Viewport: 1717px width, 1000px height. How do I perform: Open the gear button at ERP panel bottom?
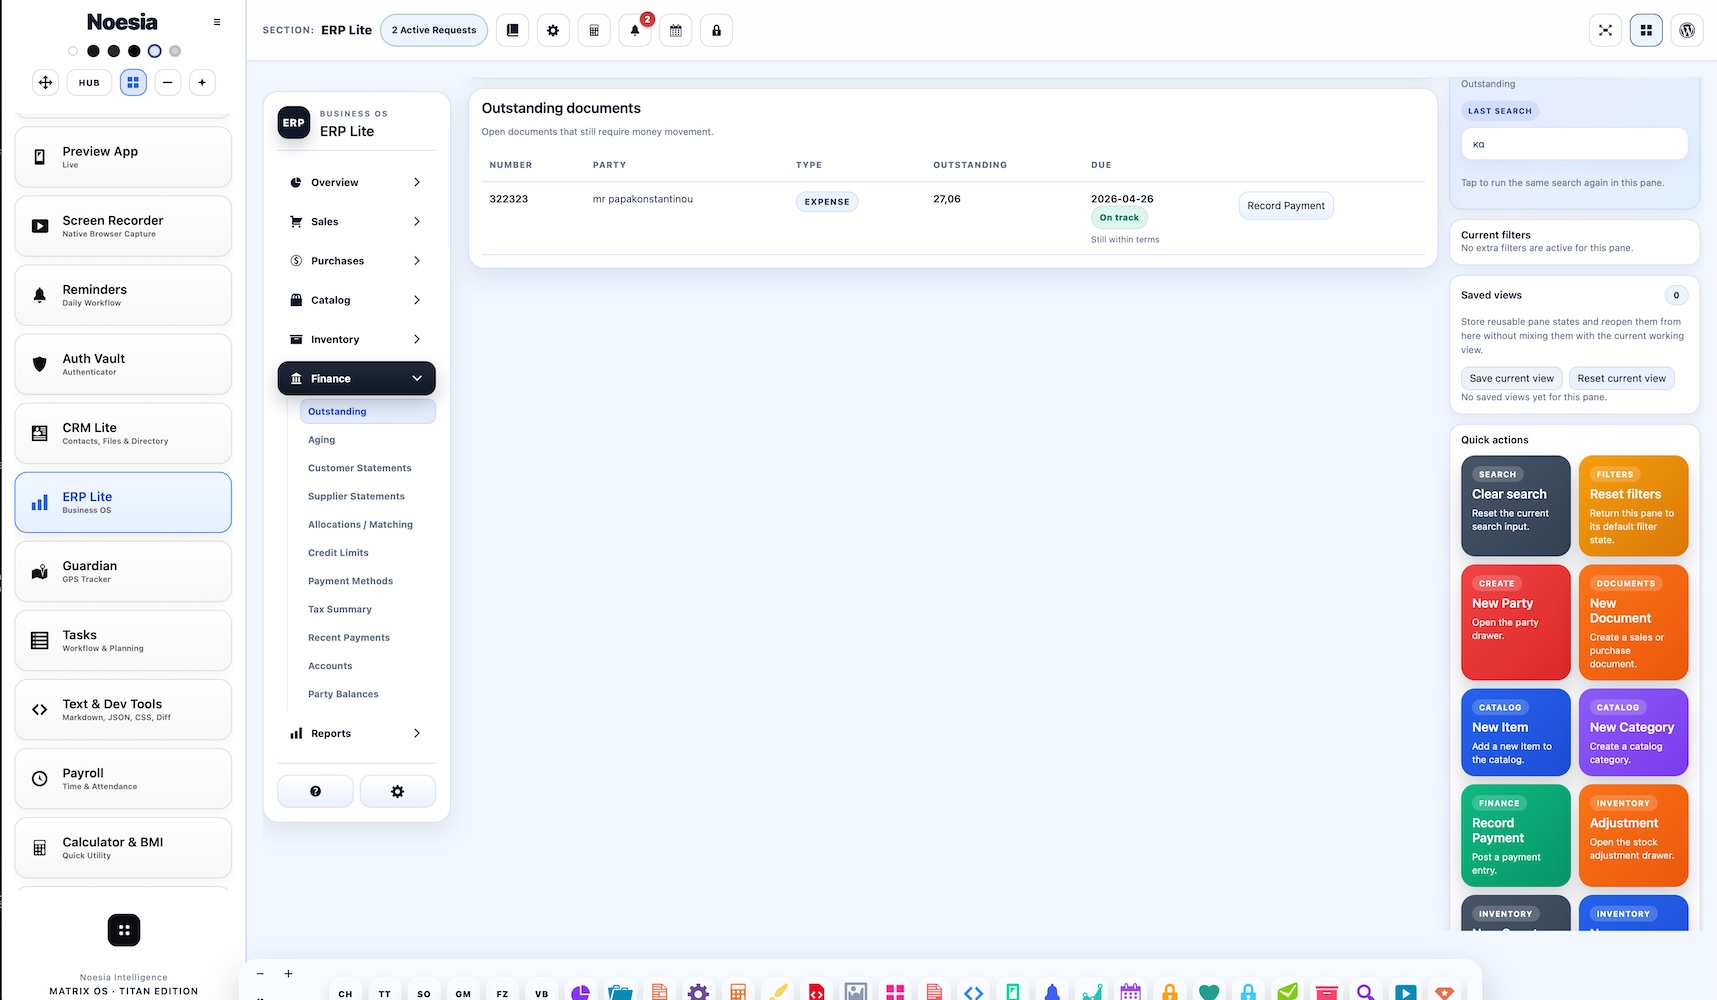pos(397,791)
